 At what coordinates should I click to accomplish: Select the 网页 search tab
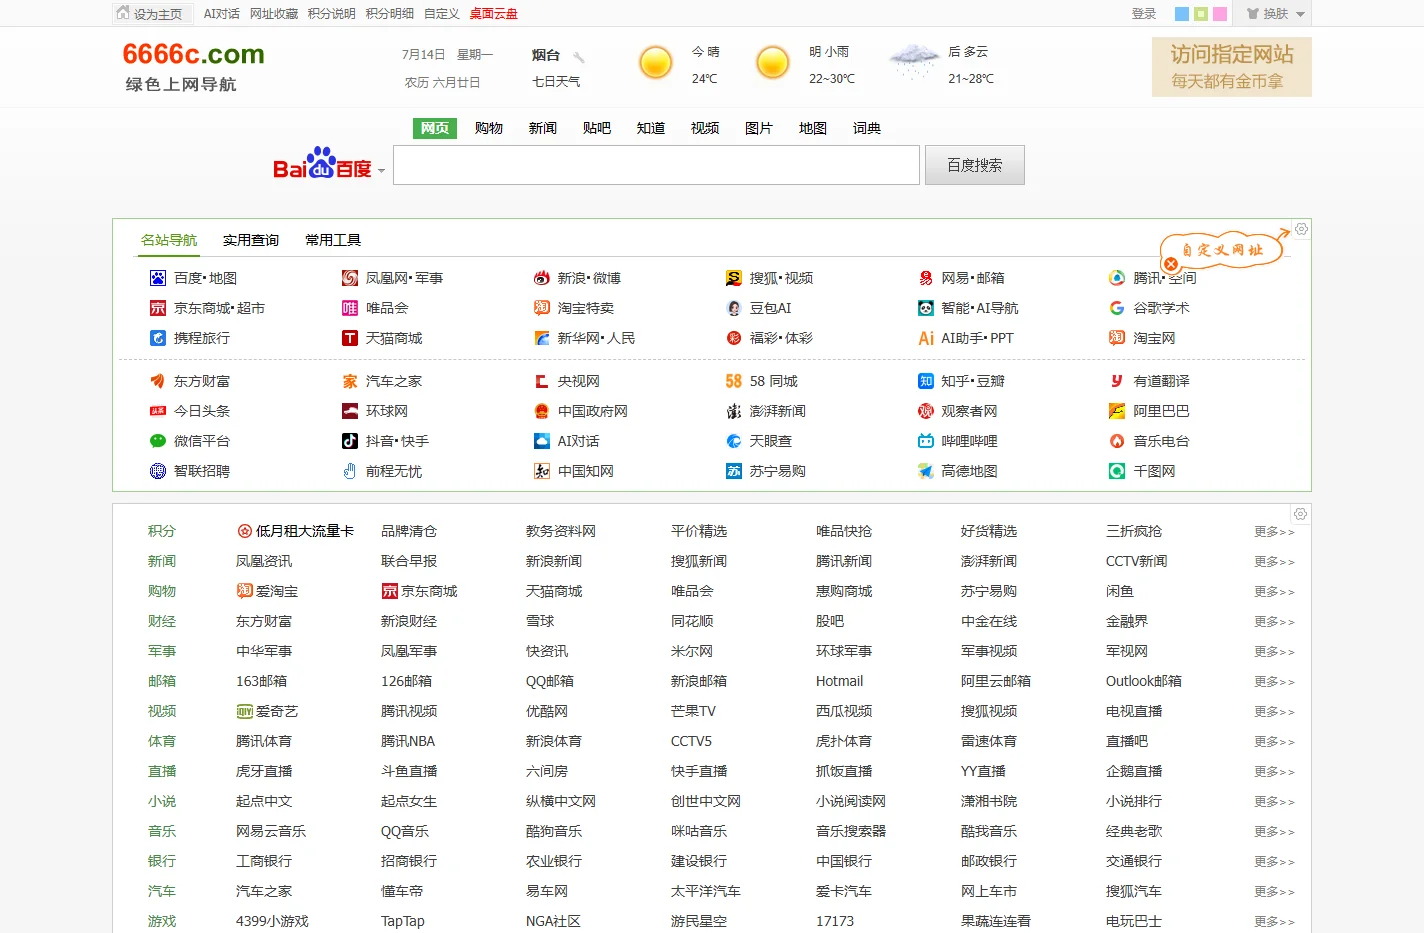(x=435, y=128)
